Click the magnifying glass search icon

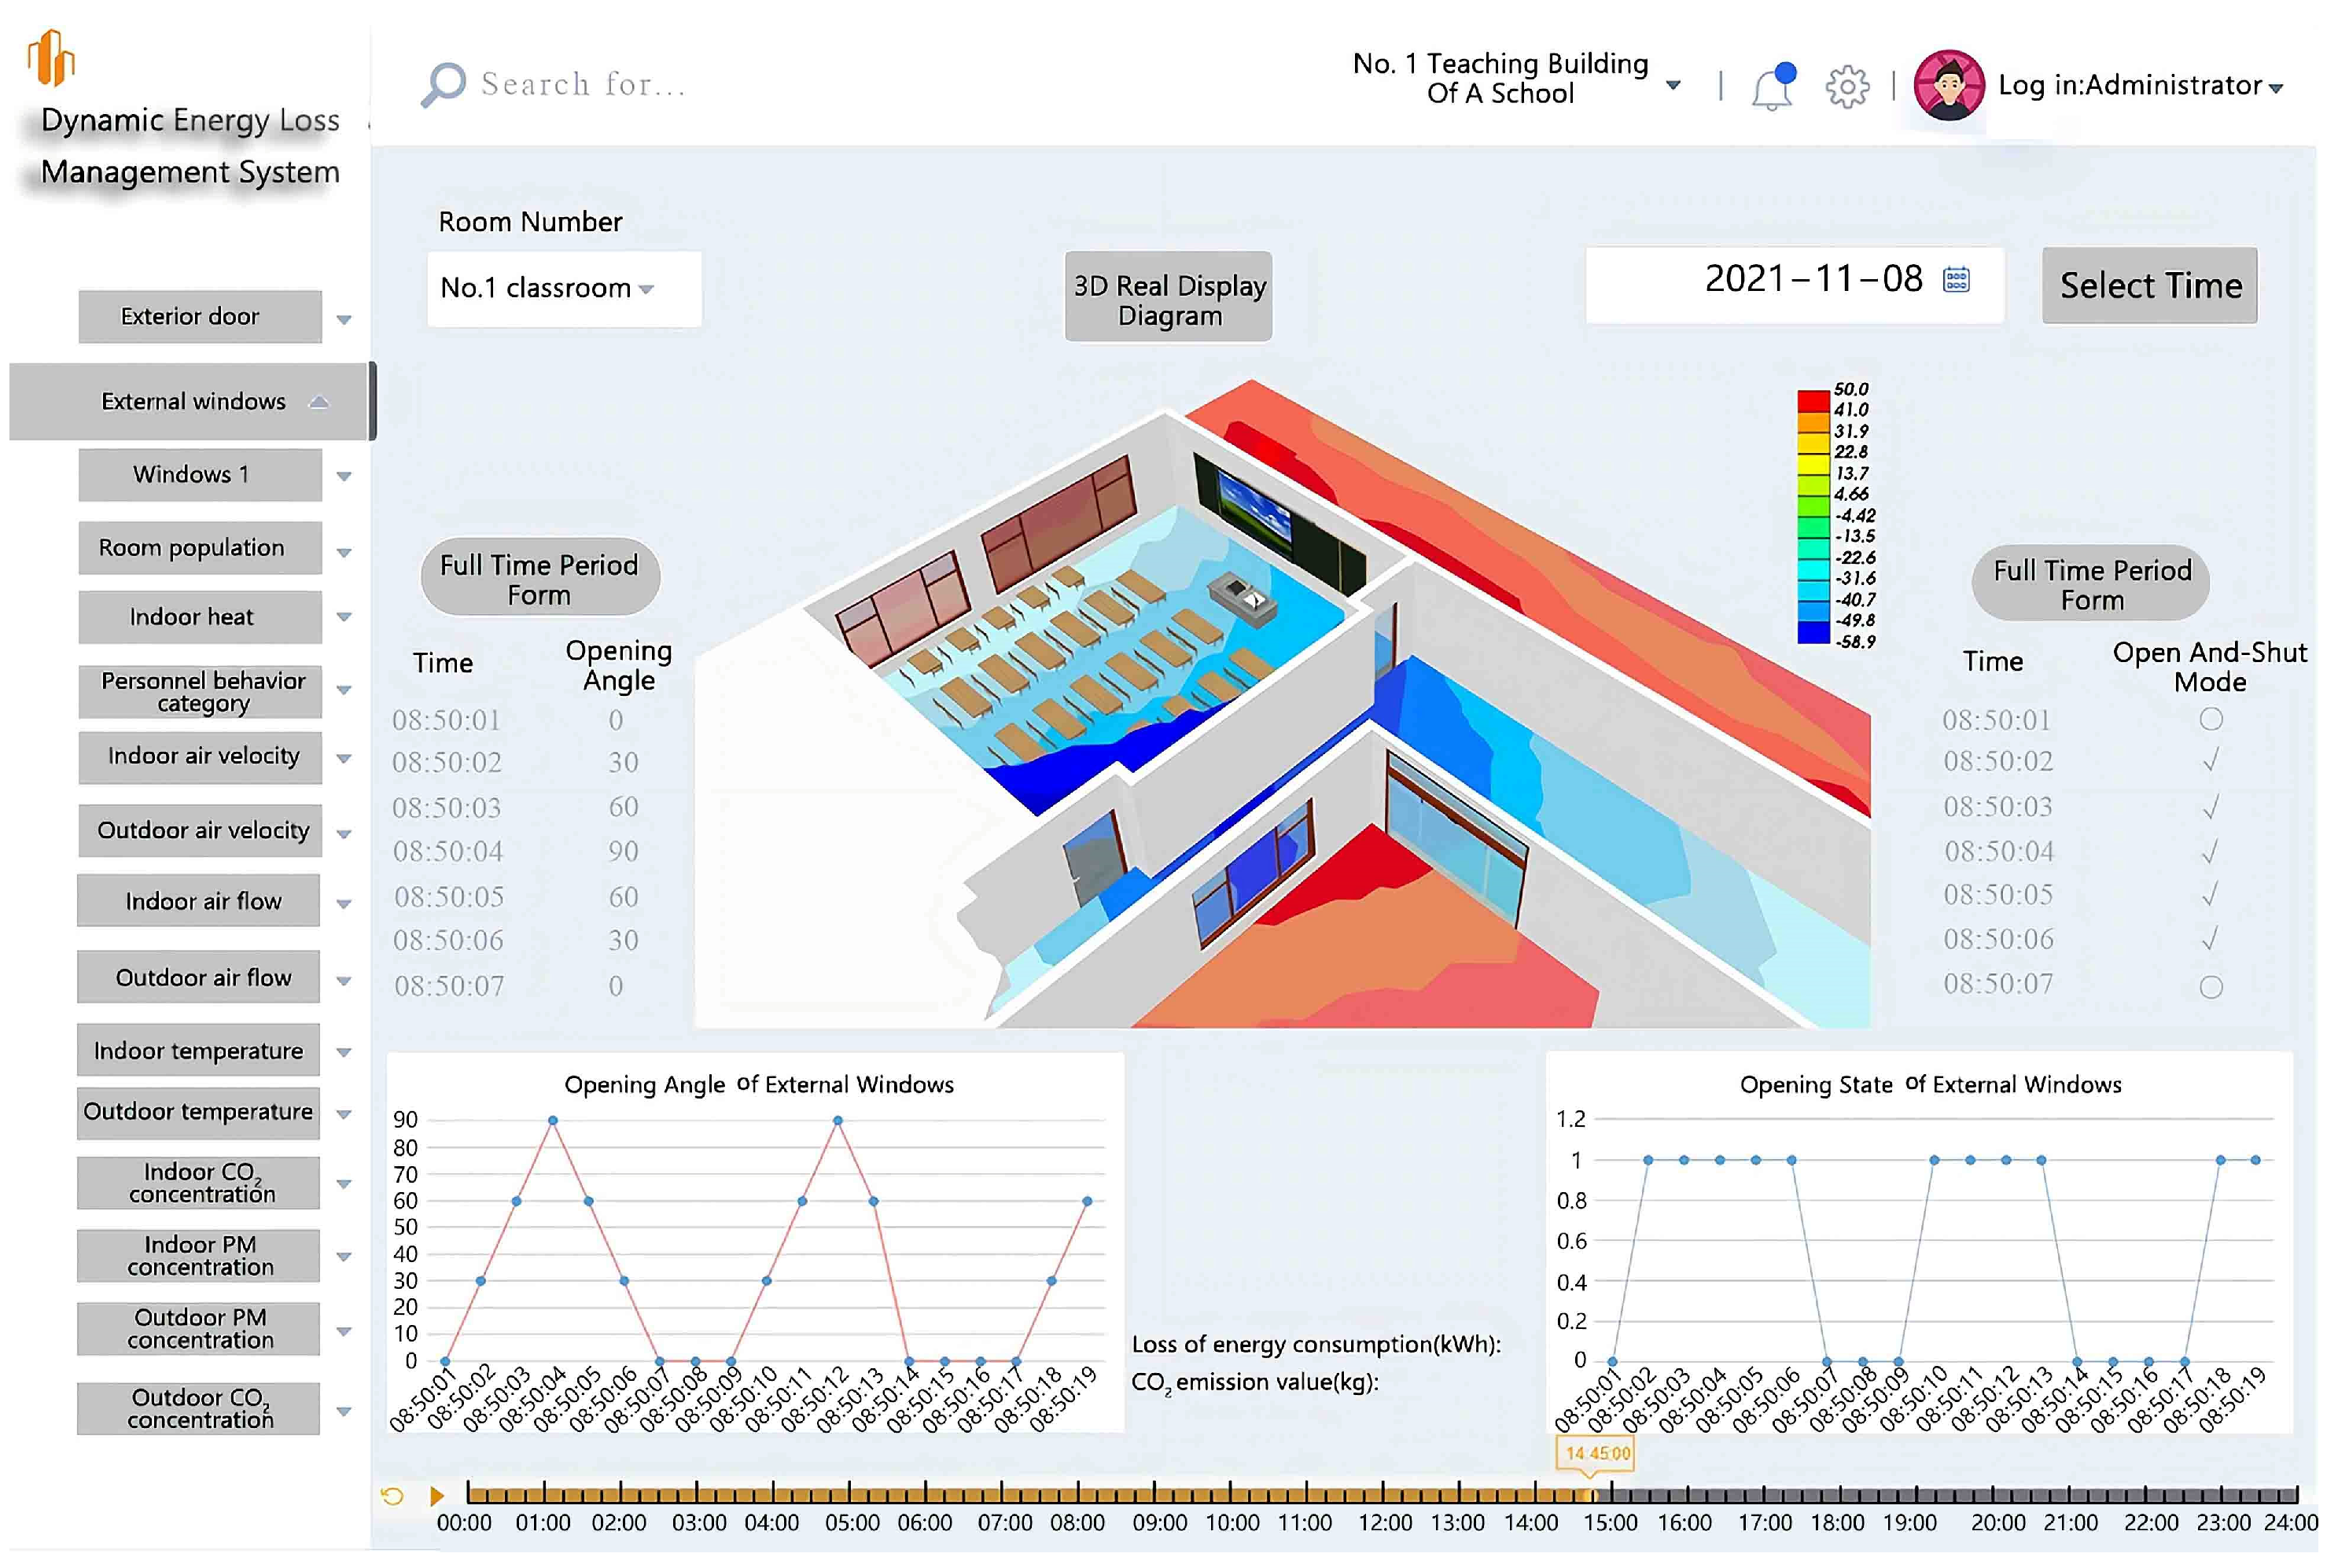[443, 84]
